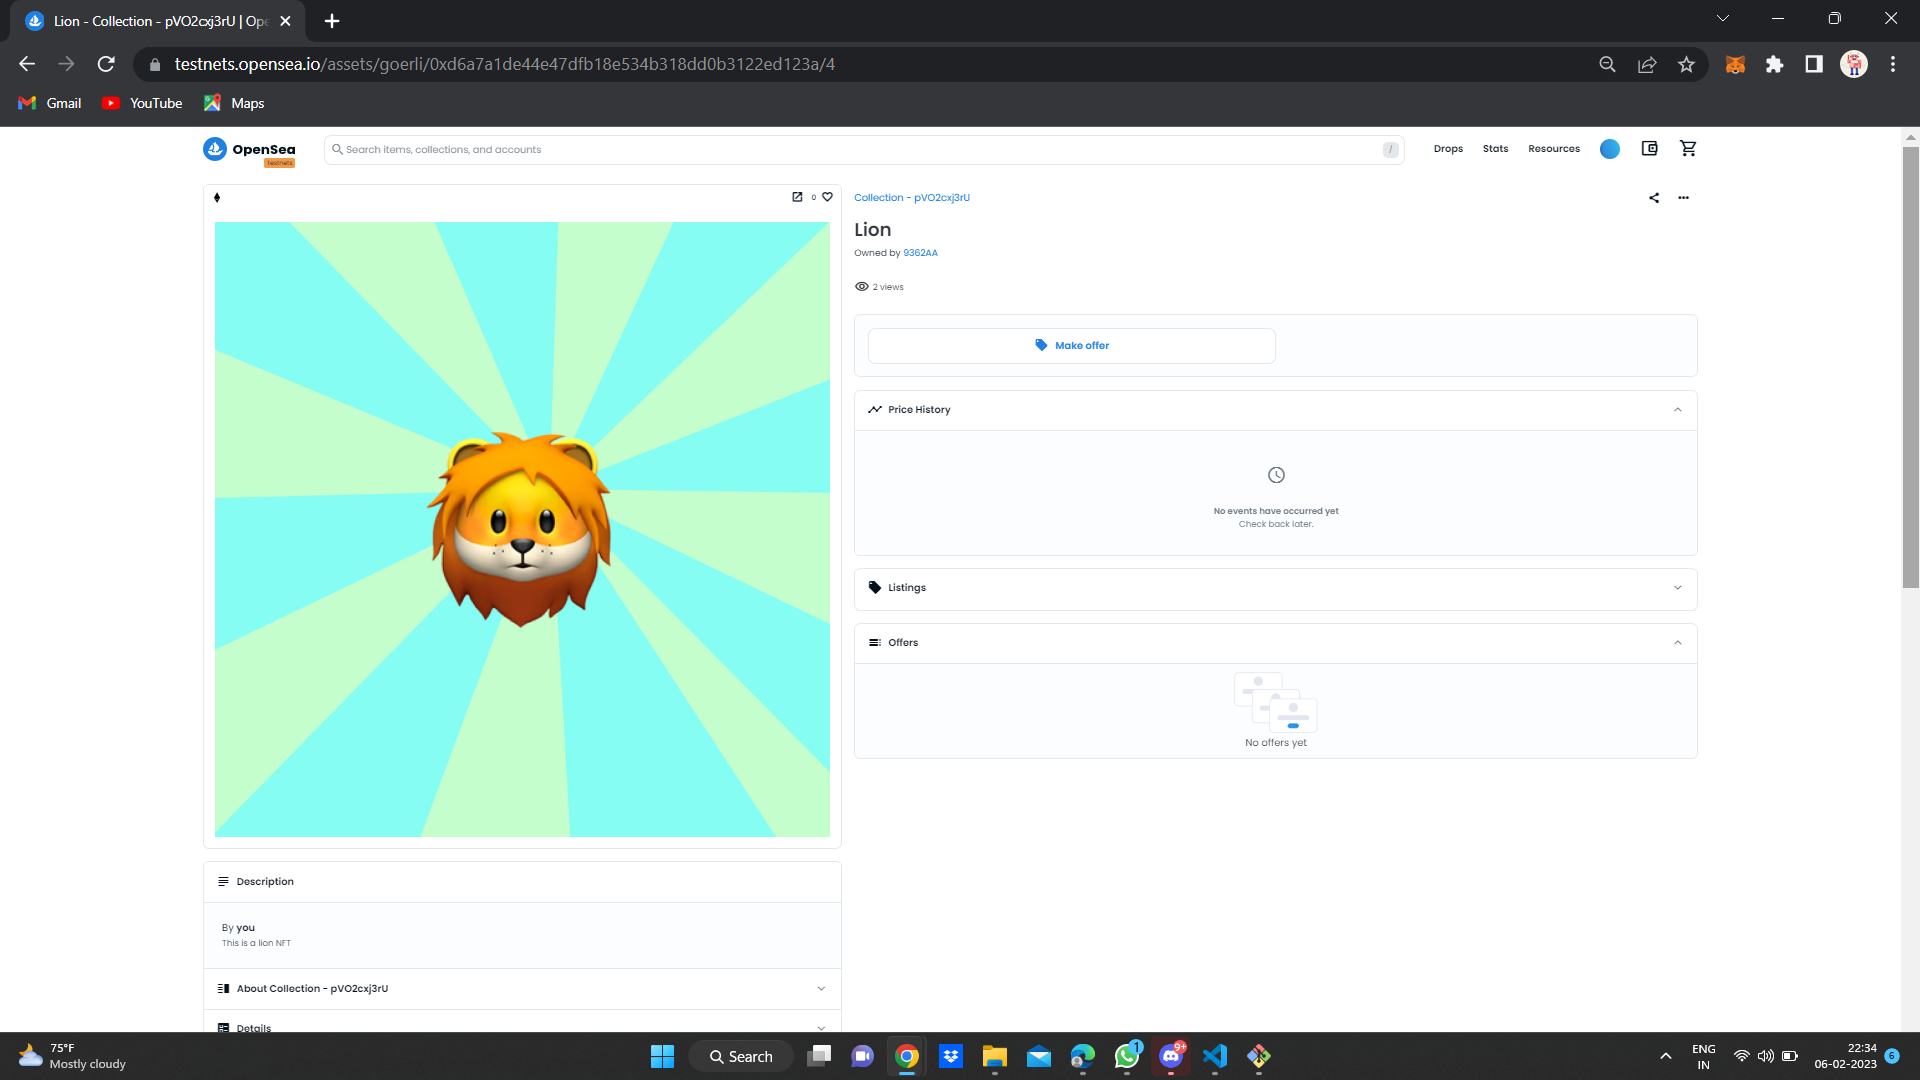Click the Lion NFT image
Screen dimensions: 1920x1080
(522, 529)
